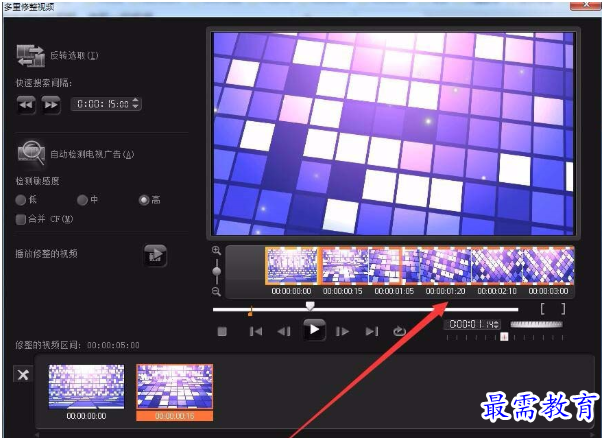Click the auto-detect TV ads magnifier icon

point(31,153)
